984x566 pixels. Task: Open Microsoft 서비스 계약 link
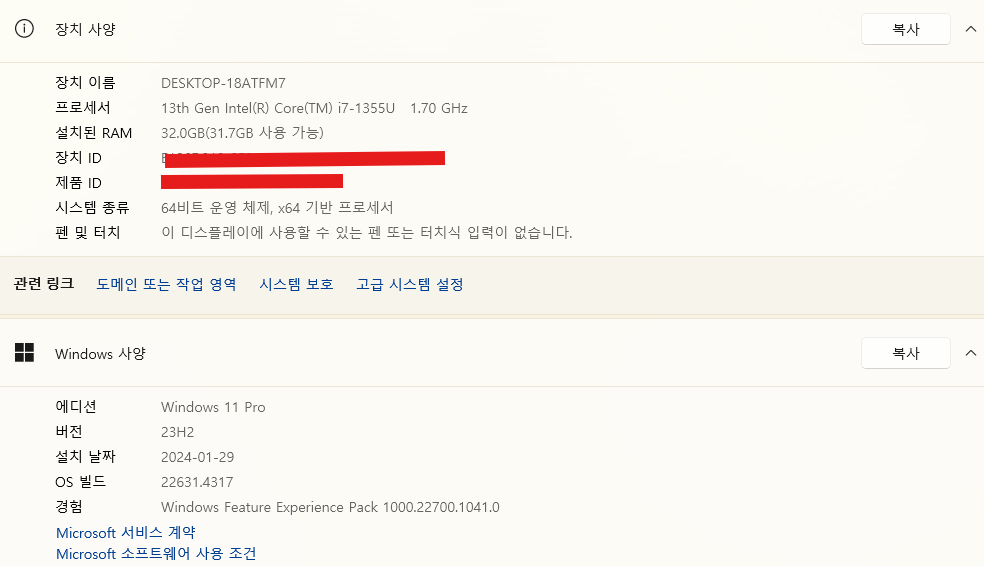126,533
